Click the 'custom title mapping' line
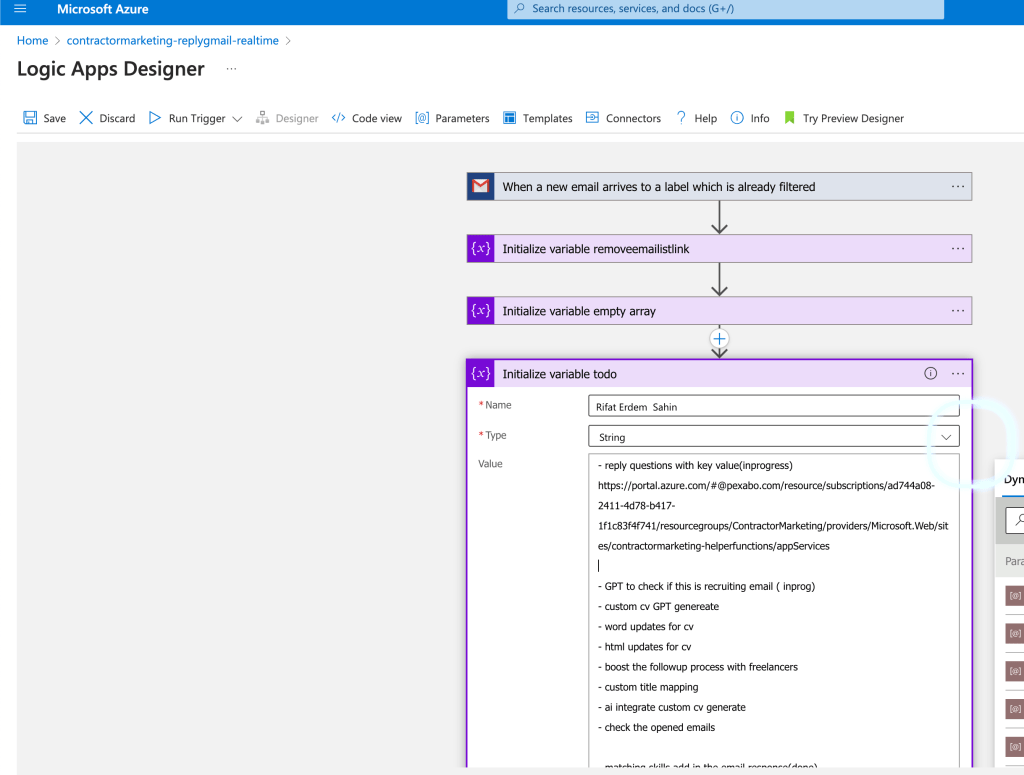This screenshot has height=775, width=1024. [x=648, y=688]
